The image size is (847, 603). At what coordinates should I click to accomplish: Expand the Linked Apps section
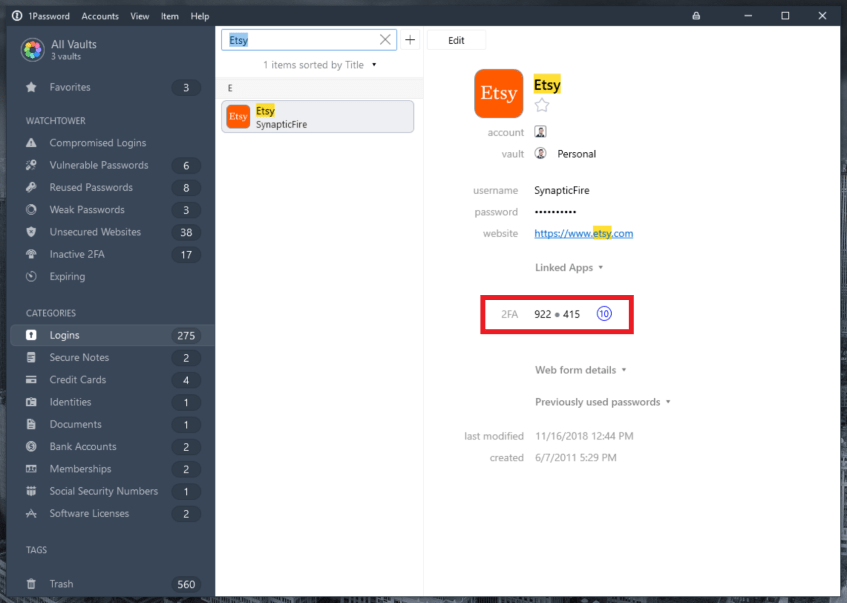pyautogui.click(x=570, y=268)
